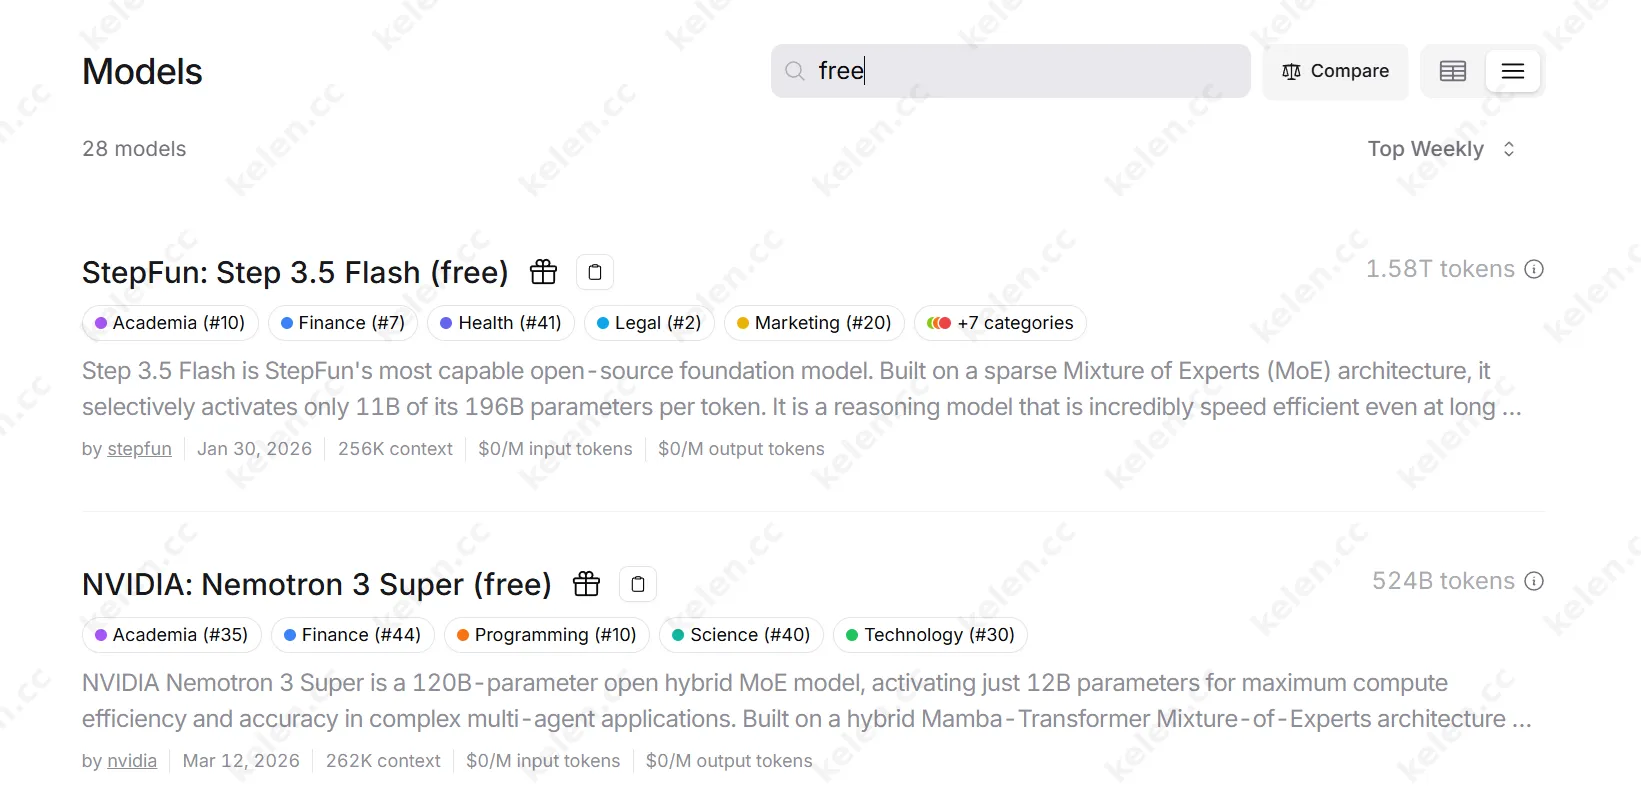Expand the +7 categories chip
Viewport: 1641px width, 811px height.
coord(1000,323)
